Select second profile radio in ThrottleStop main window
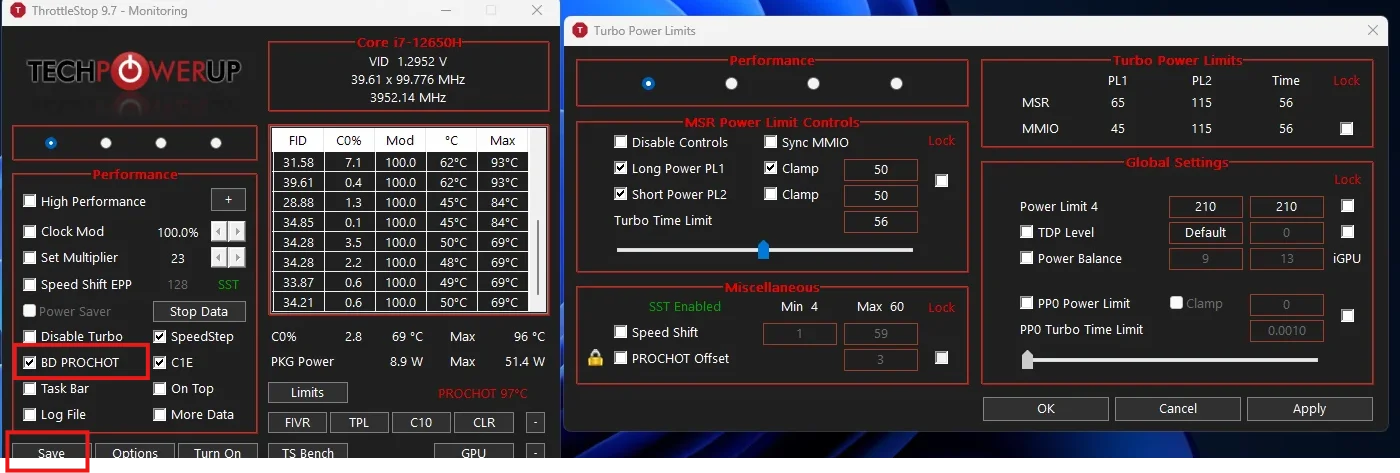The height and width of the screenshot is (473, 1400). point(106,143)
